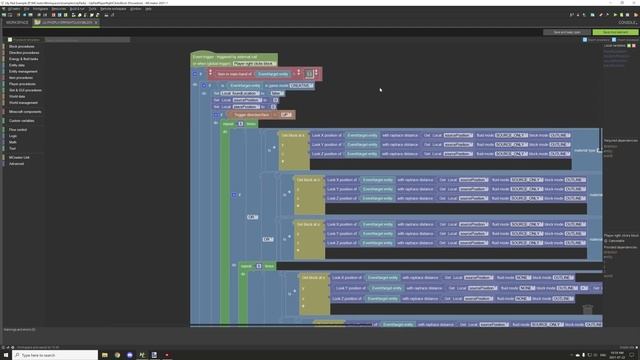Screen dimensions: 640x360
Task: Click the green Run client play icon
Action: coord(616,15)
